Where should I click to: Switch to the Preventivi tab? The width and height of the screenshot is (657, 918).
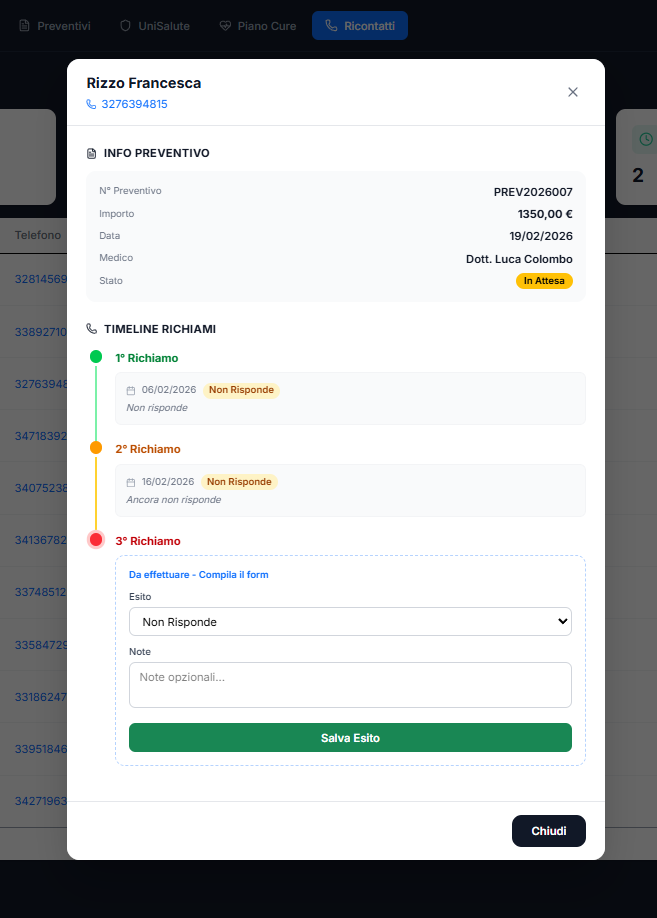click(x=55, y=26)
